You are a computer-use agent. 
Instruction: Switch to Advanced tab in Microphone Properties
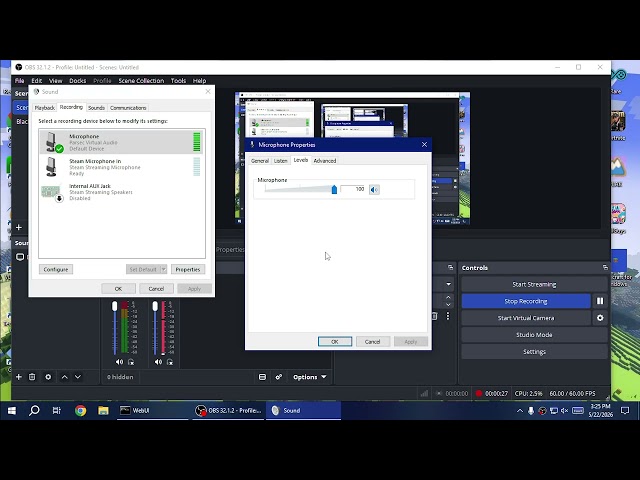(x=325, y=161)
